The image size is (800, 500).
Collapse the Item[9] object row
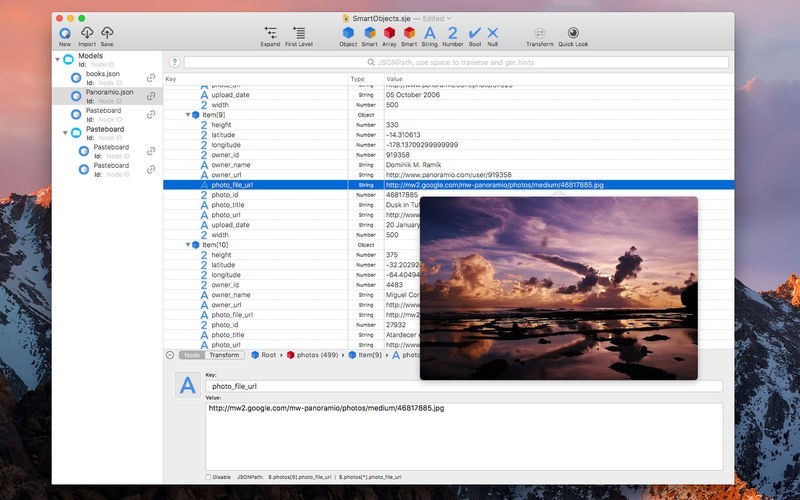click(x=188, y=115)
